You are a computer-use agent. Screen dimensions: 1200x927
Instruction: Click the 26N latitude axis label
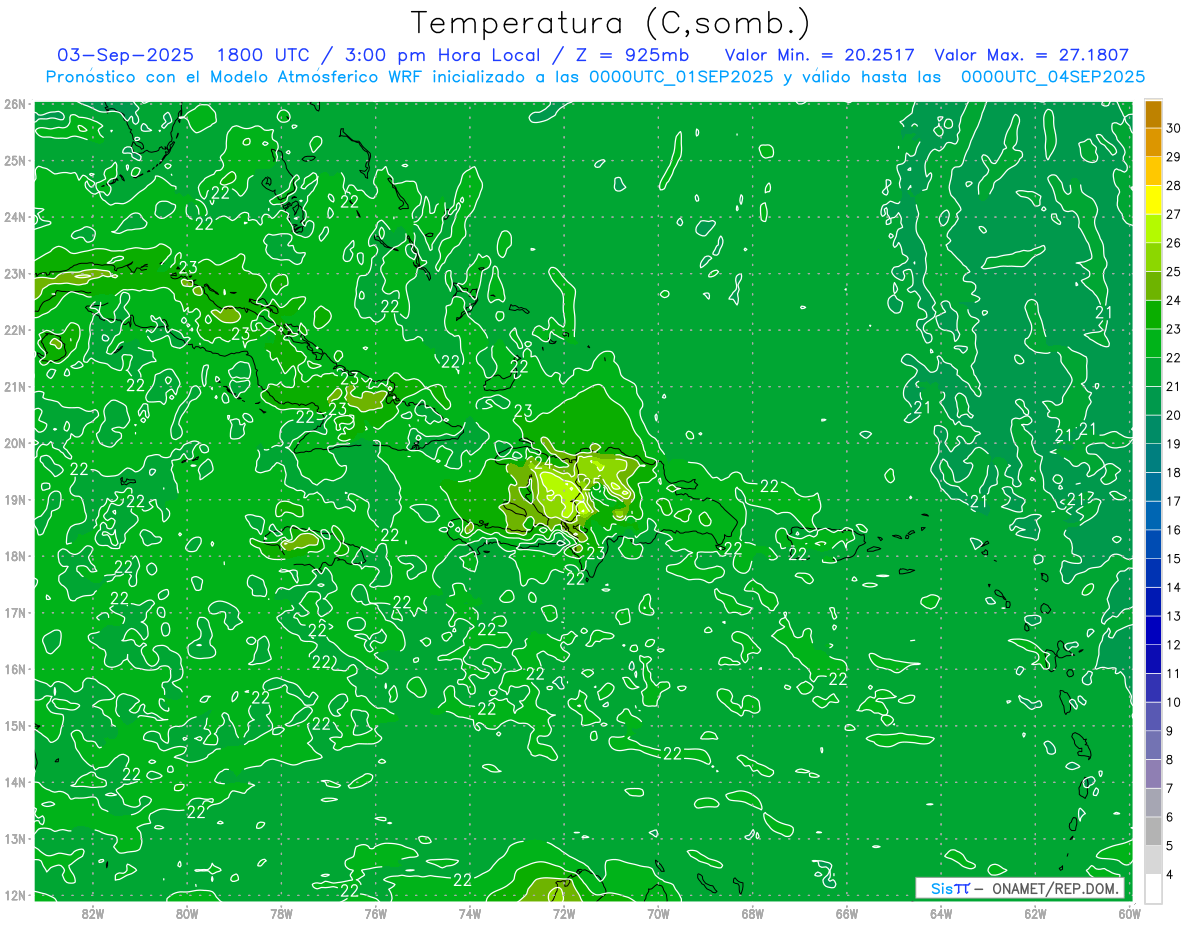14,104
